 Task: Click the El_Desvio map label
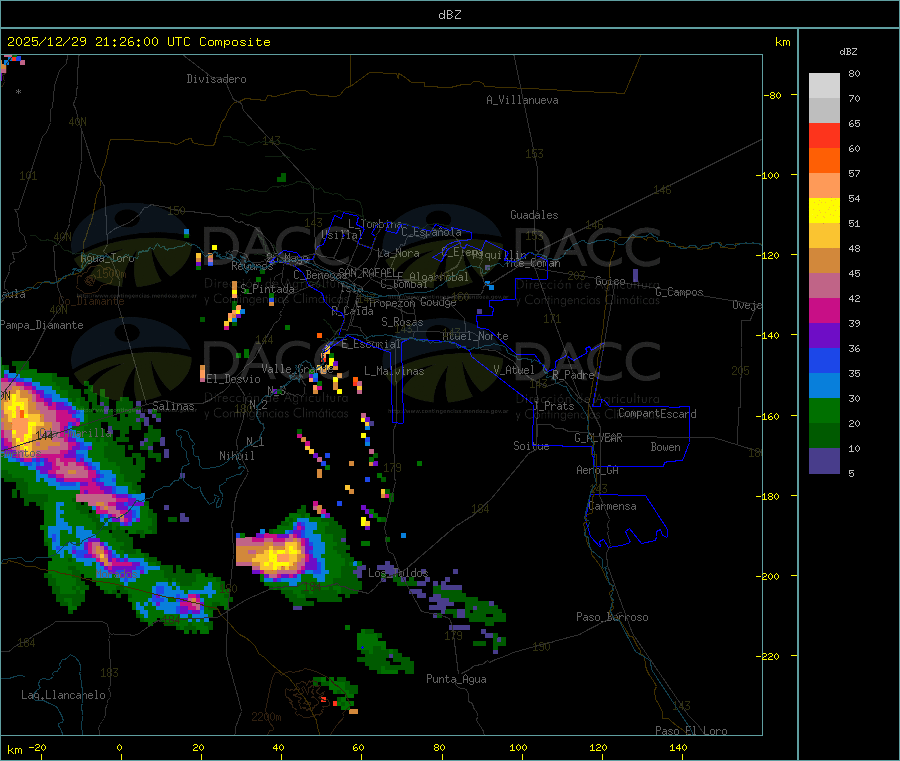(x=233, y=379)
